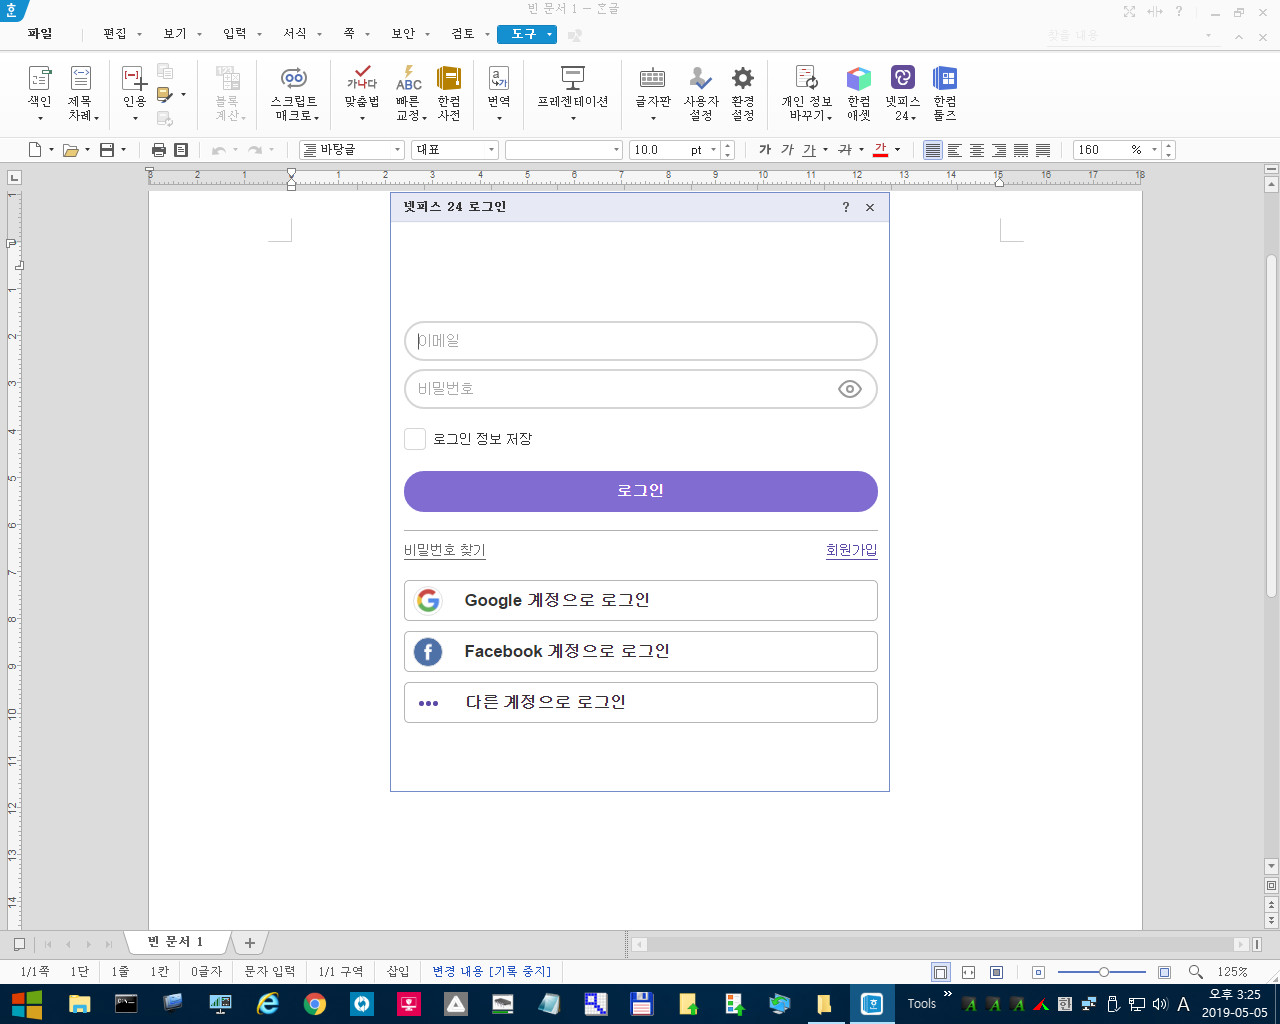Expand the open-file arrow dropdown
Screen dimensions: 1280x1024
(87, 150)
